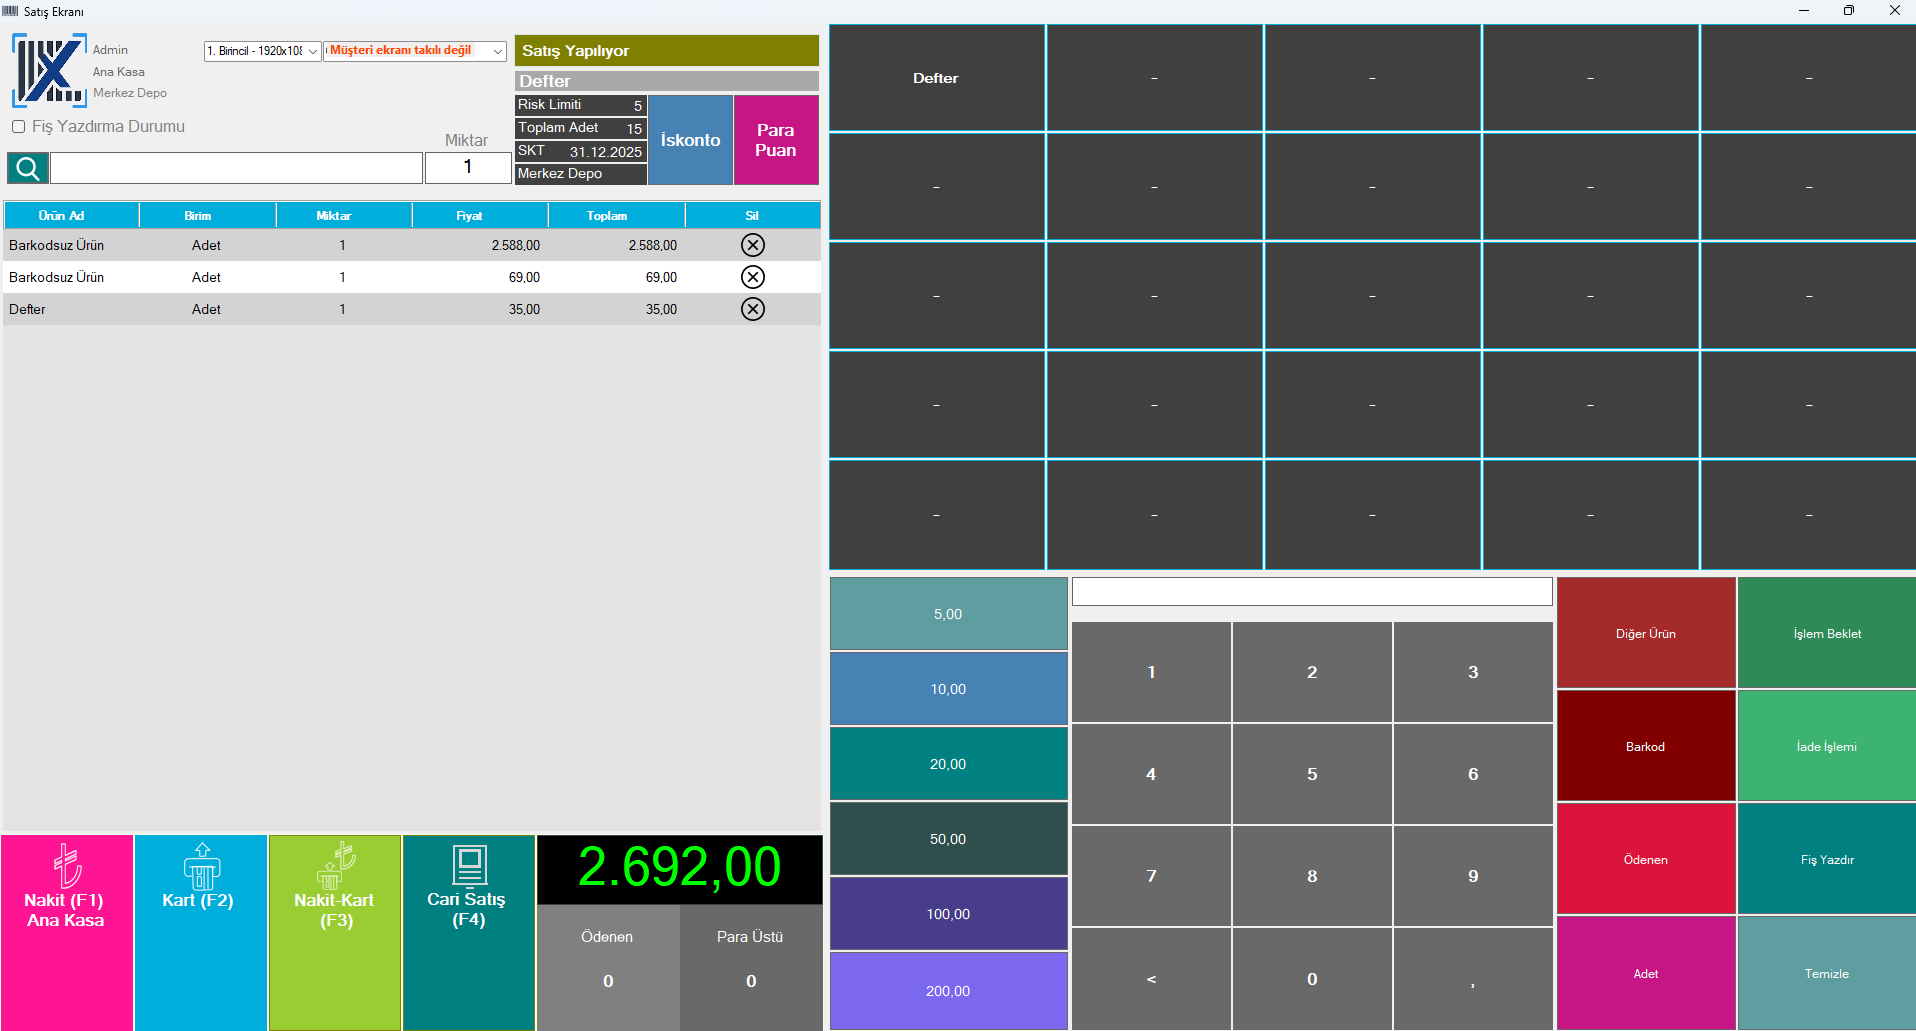
Task: Click the İskonto button
Action: click(690, 140)
